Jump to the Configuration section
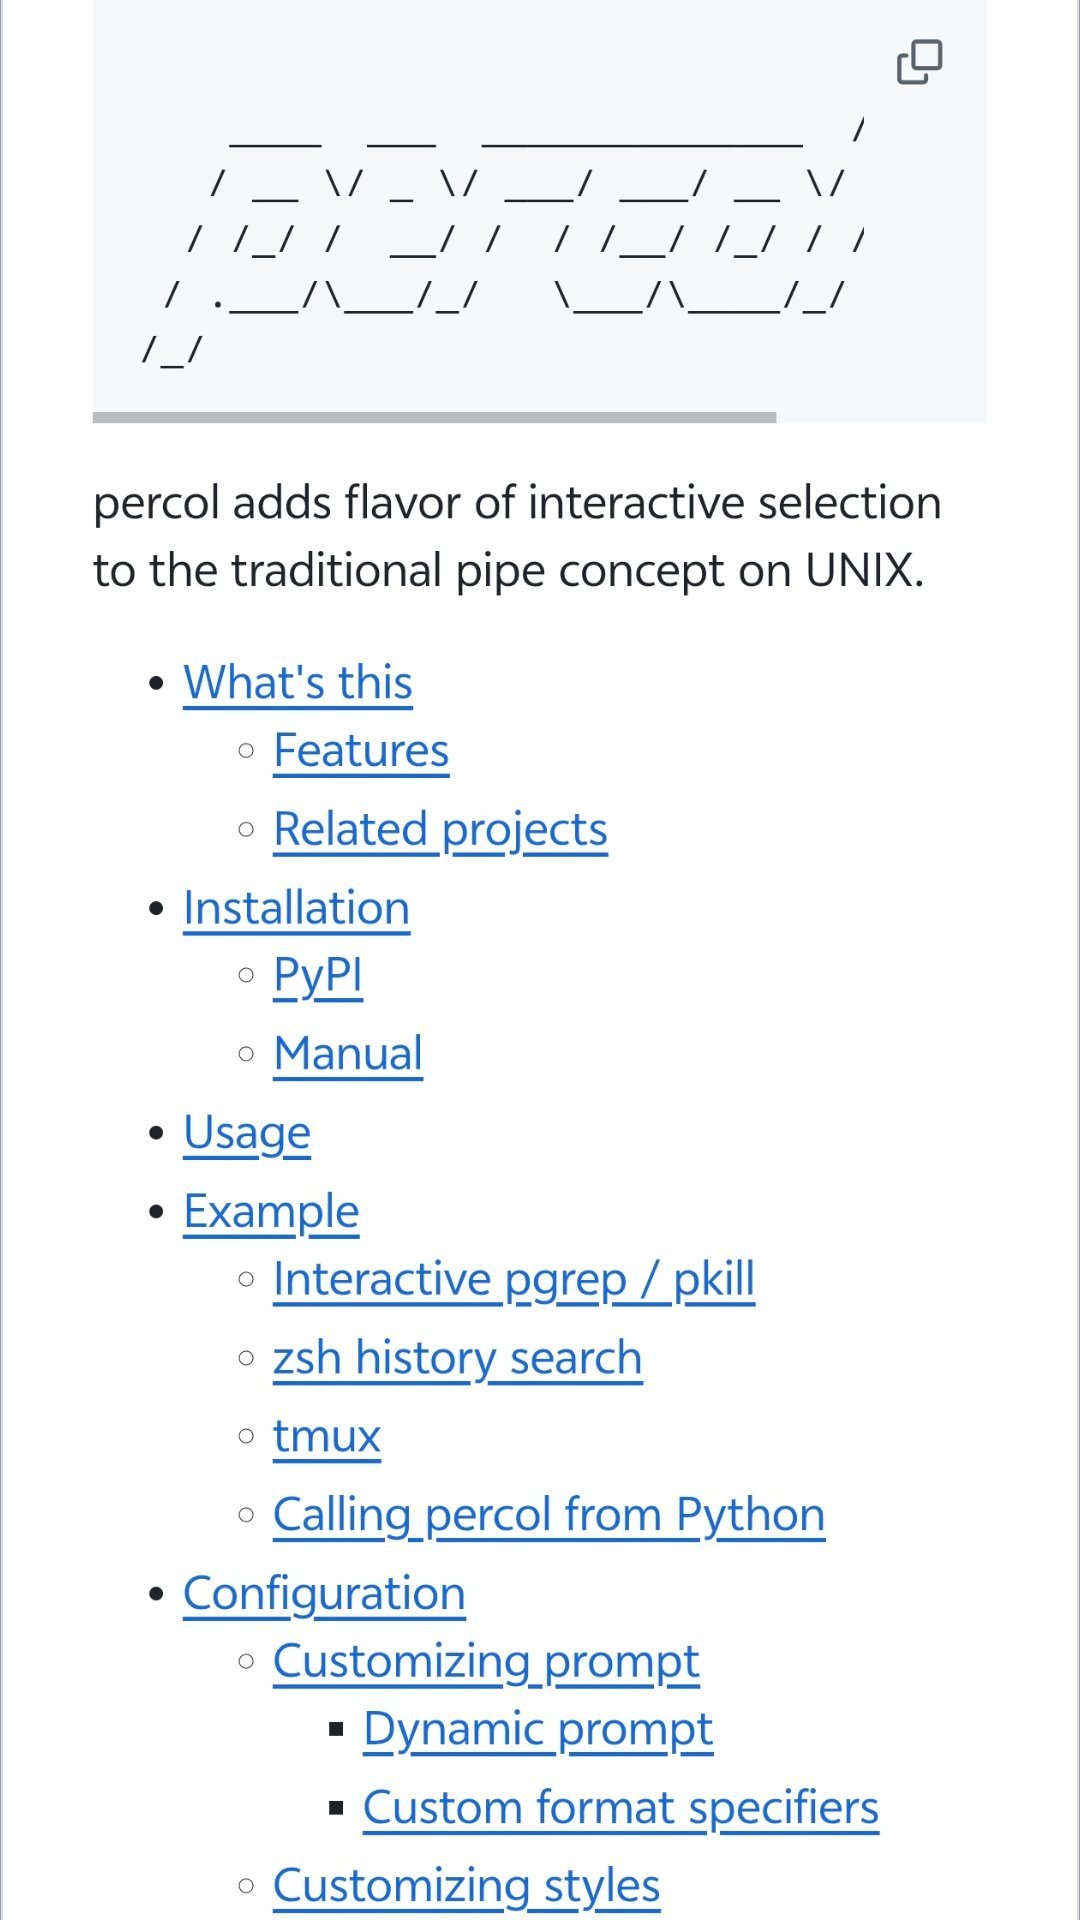The height and width of the screenshot is (1920, 1080). tap(324, 1594)
